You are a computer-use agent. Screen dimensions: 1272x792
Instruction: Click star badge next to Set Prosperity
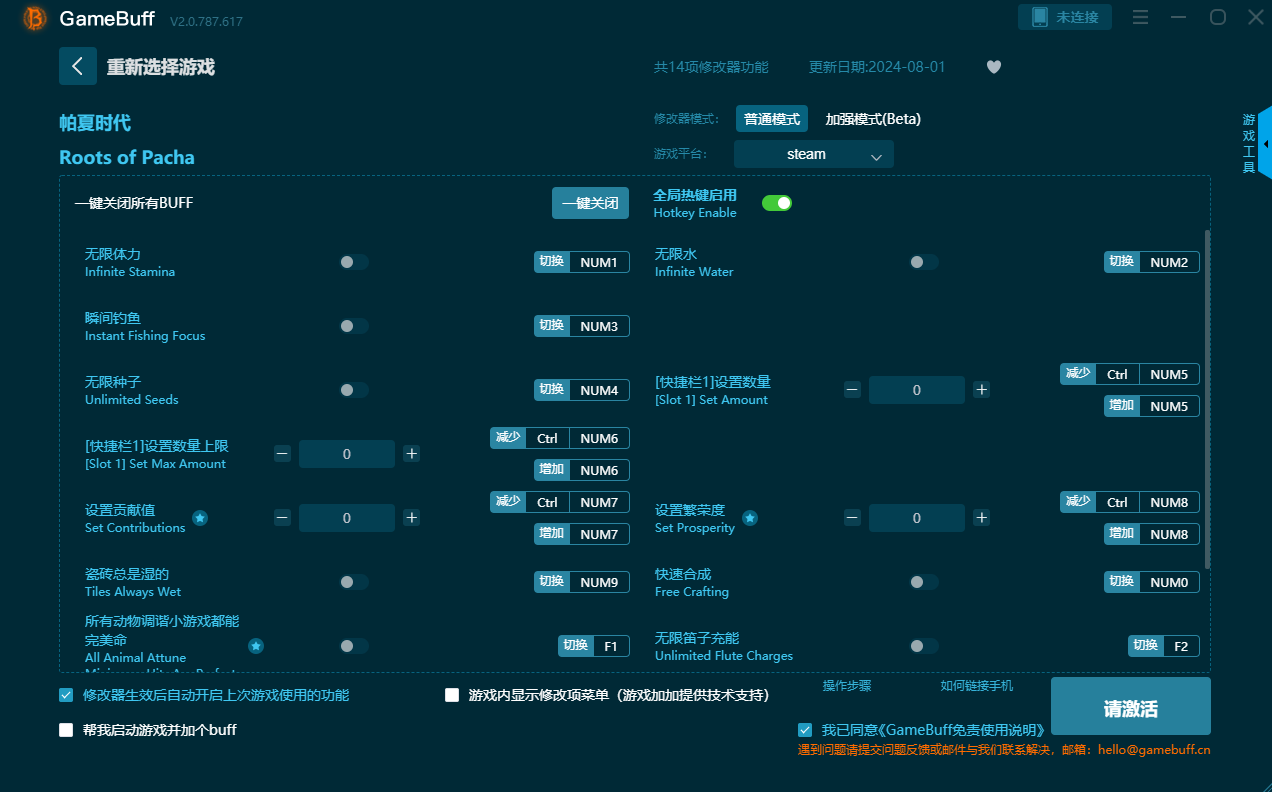[x=750, y=518]
